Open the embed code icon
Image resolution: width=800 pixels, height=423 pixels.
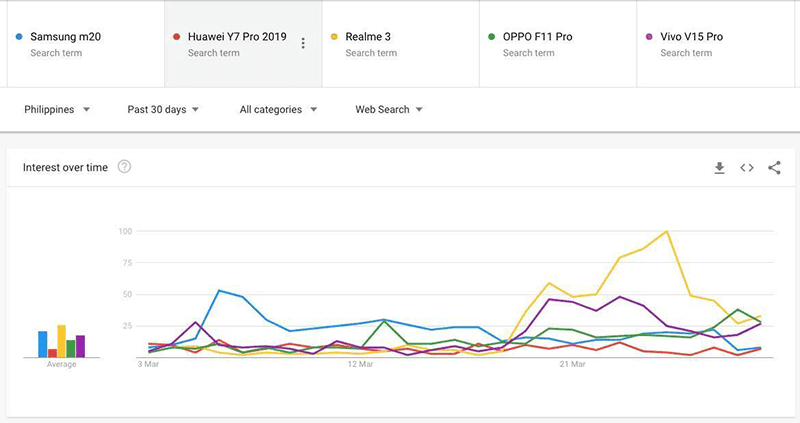(x=747, y=168)
